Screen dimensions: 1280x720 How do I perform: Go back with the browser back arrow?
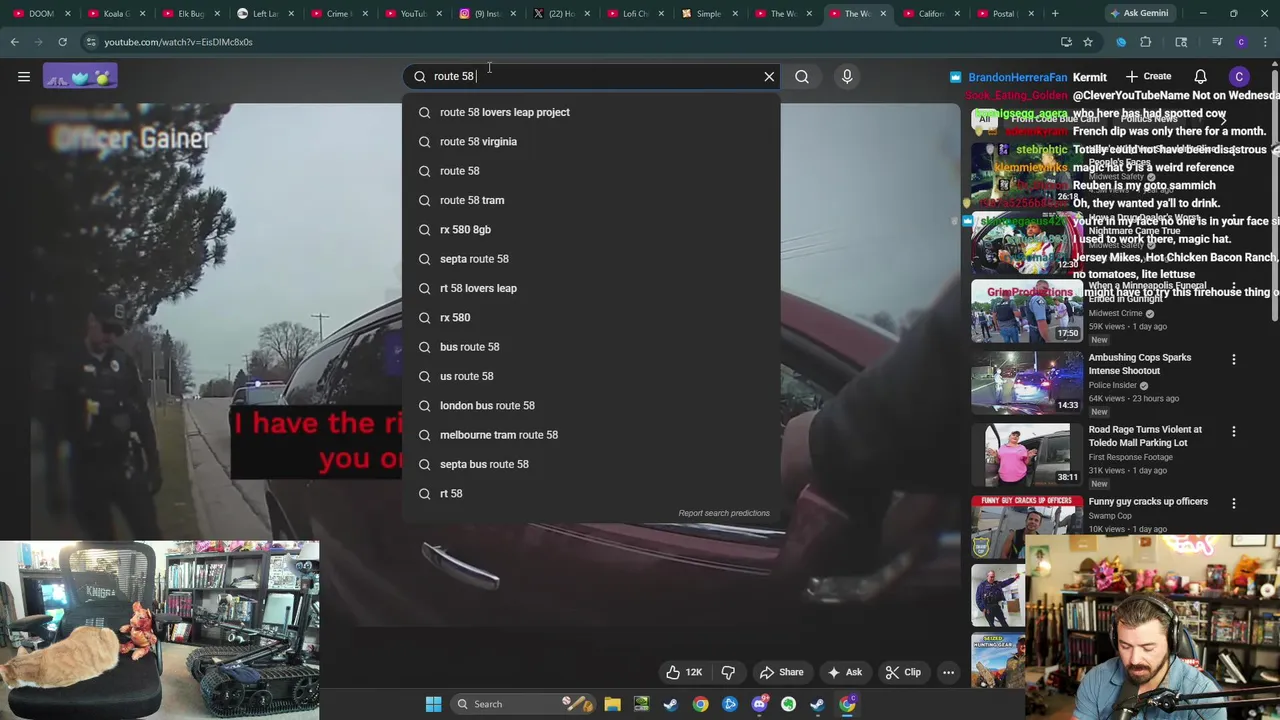[15, 42]
